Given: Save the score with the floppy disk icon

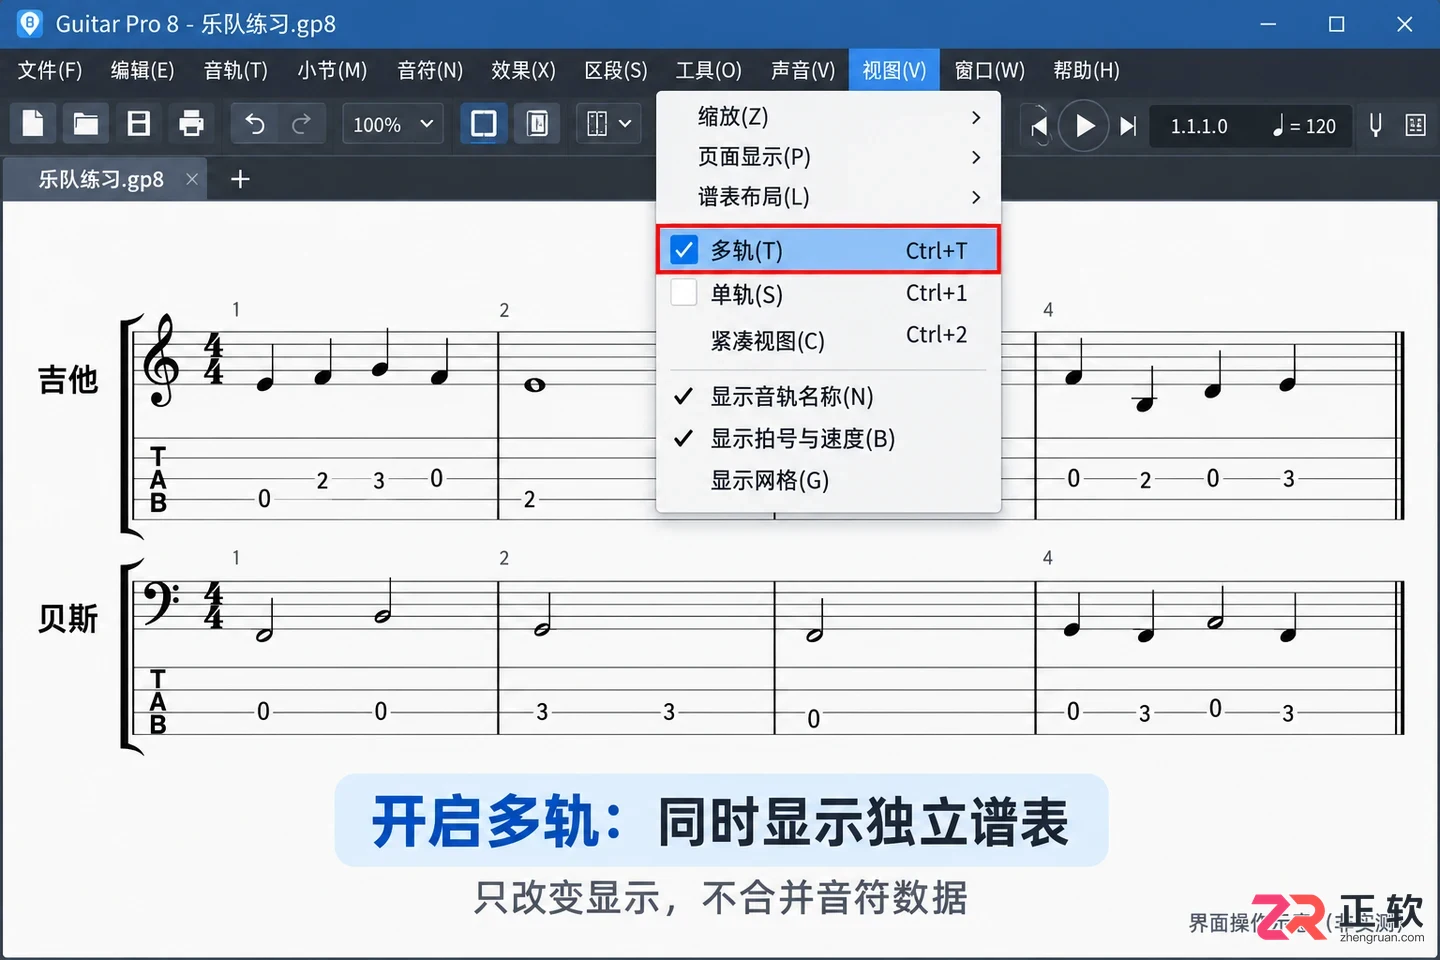Looking at the screenshot, I should 139,124.
